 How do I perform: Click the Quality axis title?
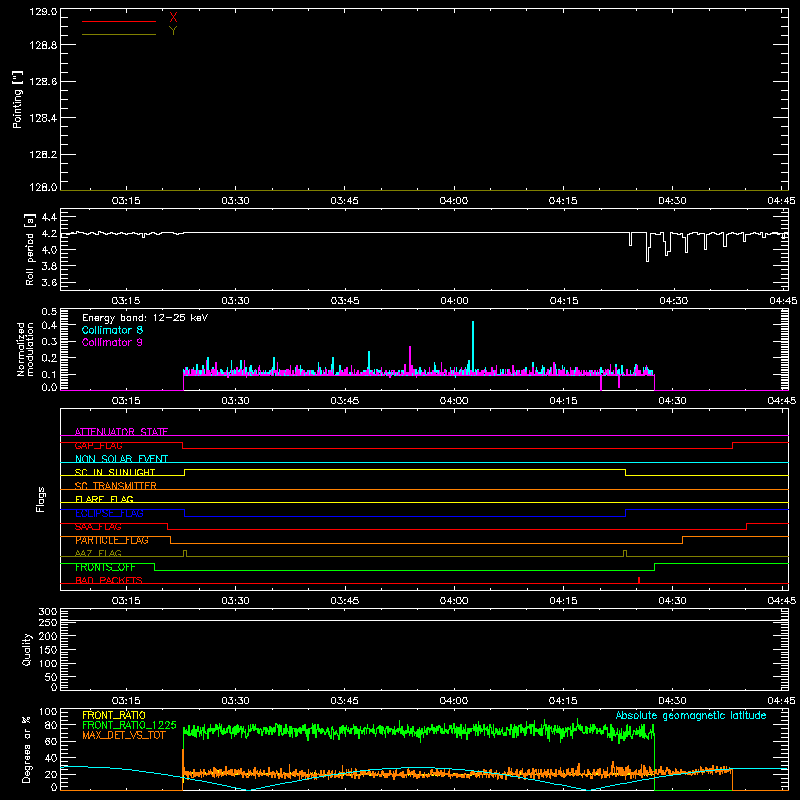click(x=27, y=649)
